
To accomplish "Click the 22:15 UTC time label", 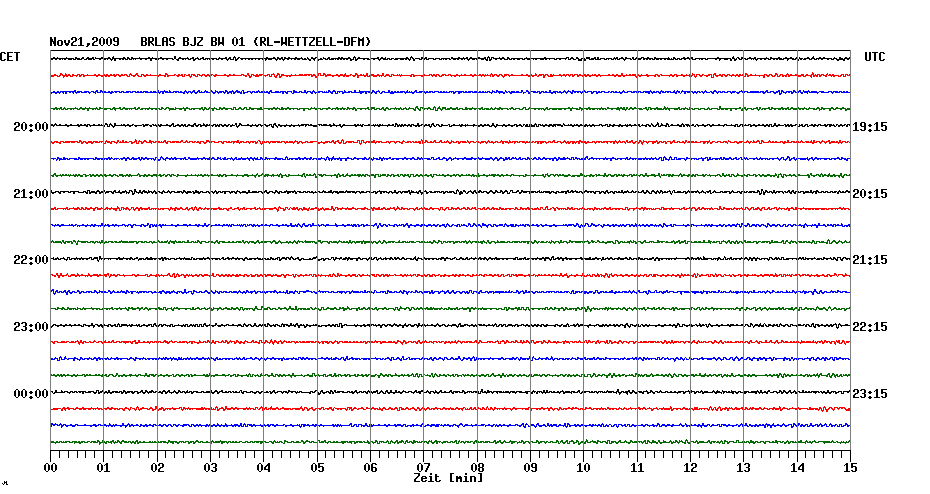I will pos(869,327).
